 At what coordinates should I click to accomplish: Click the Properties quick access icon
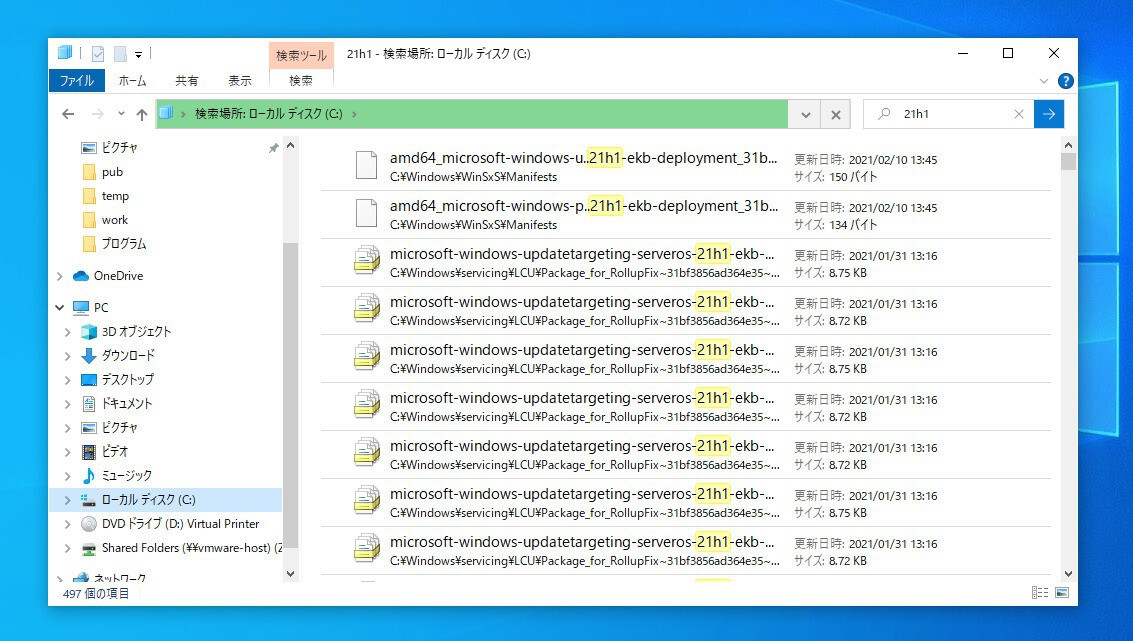(x=98, y=53)
